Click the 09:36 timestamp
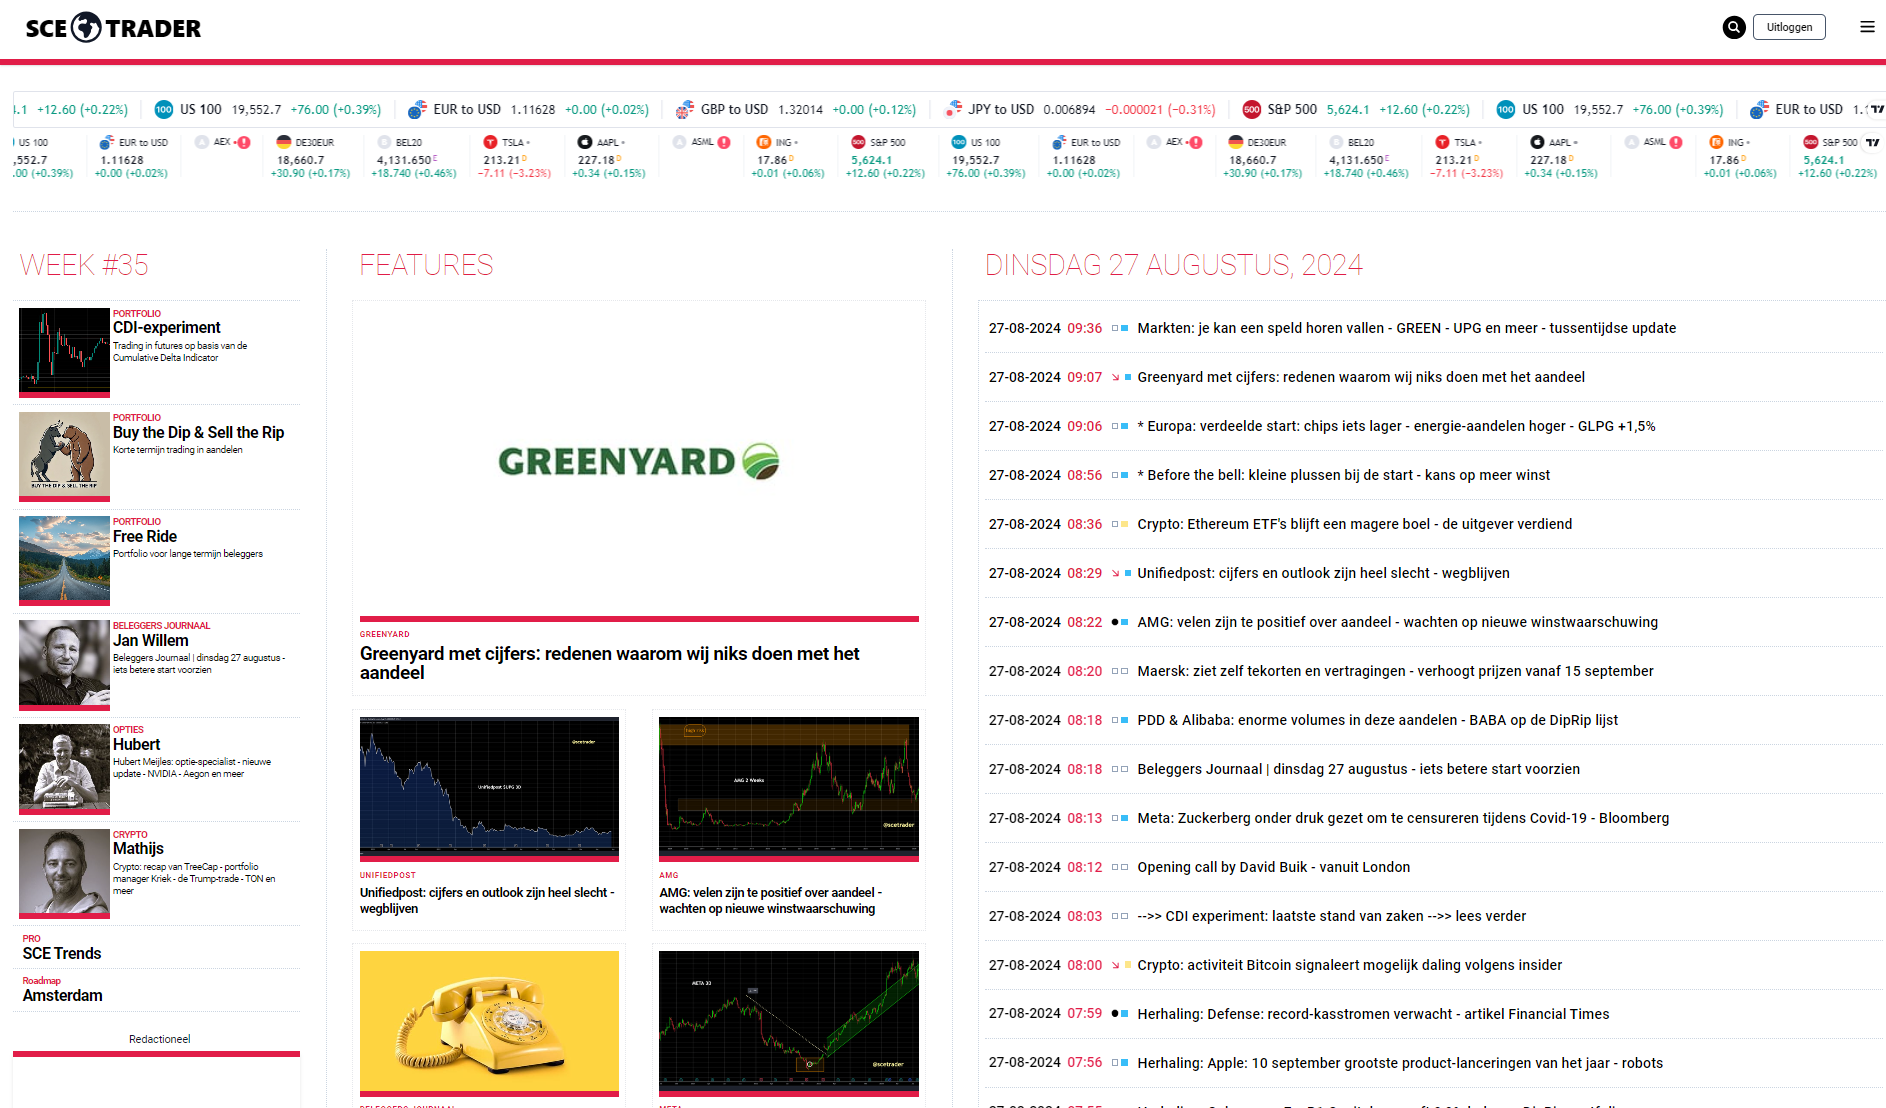The height and width of the screenshot is (1108, 1886). click(1084, 328)
